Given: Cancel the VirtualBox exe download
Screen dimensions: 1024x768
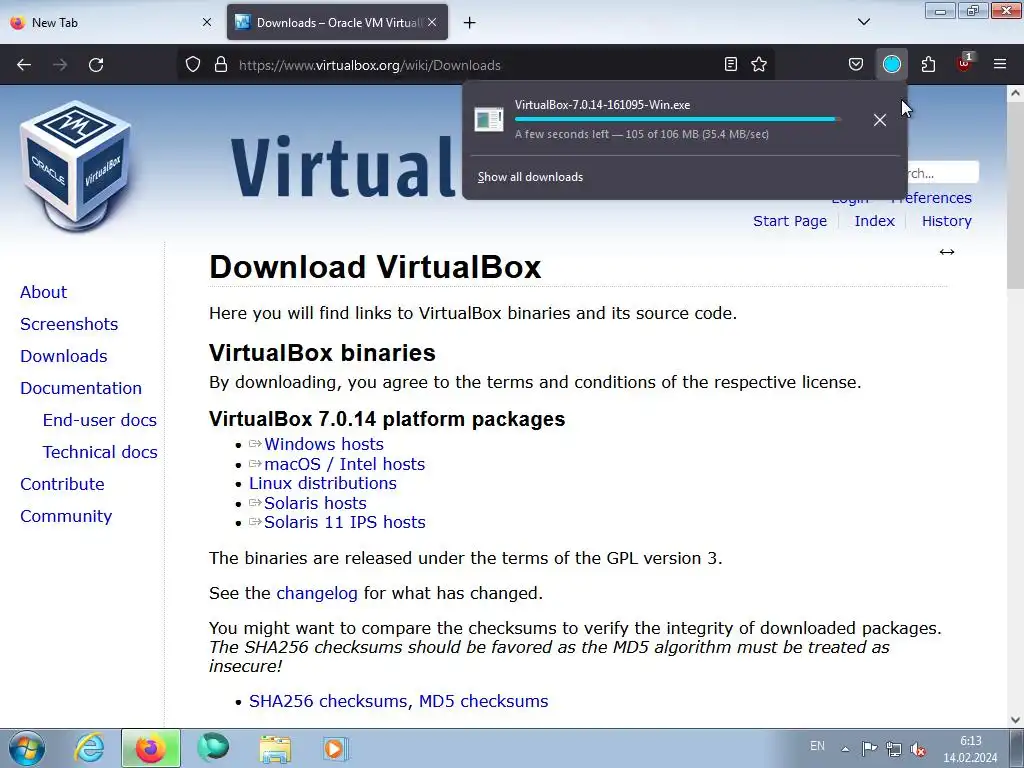Looking at the screenshot, I should click(880, 120).
